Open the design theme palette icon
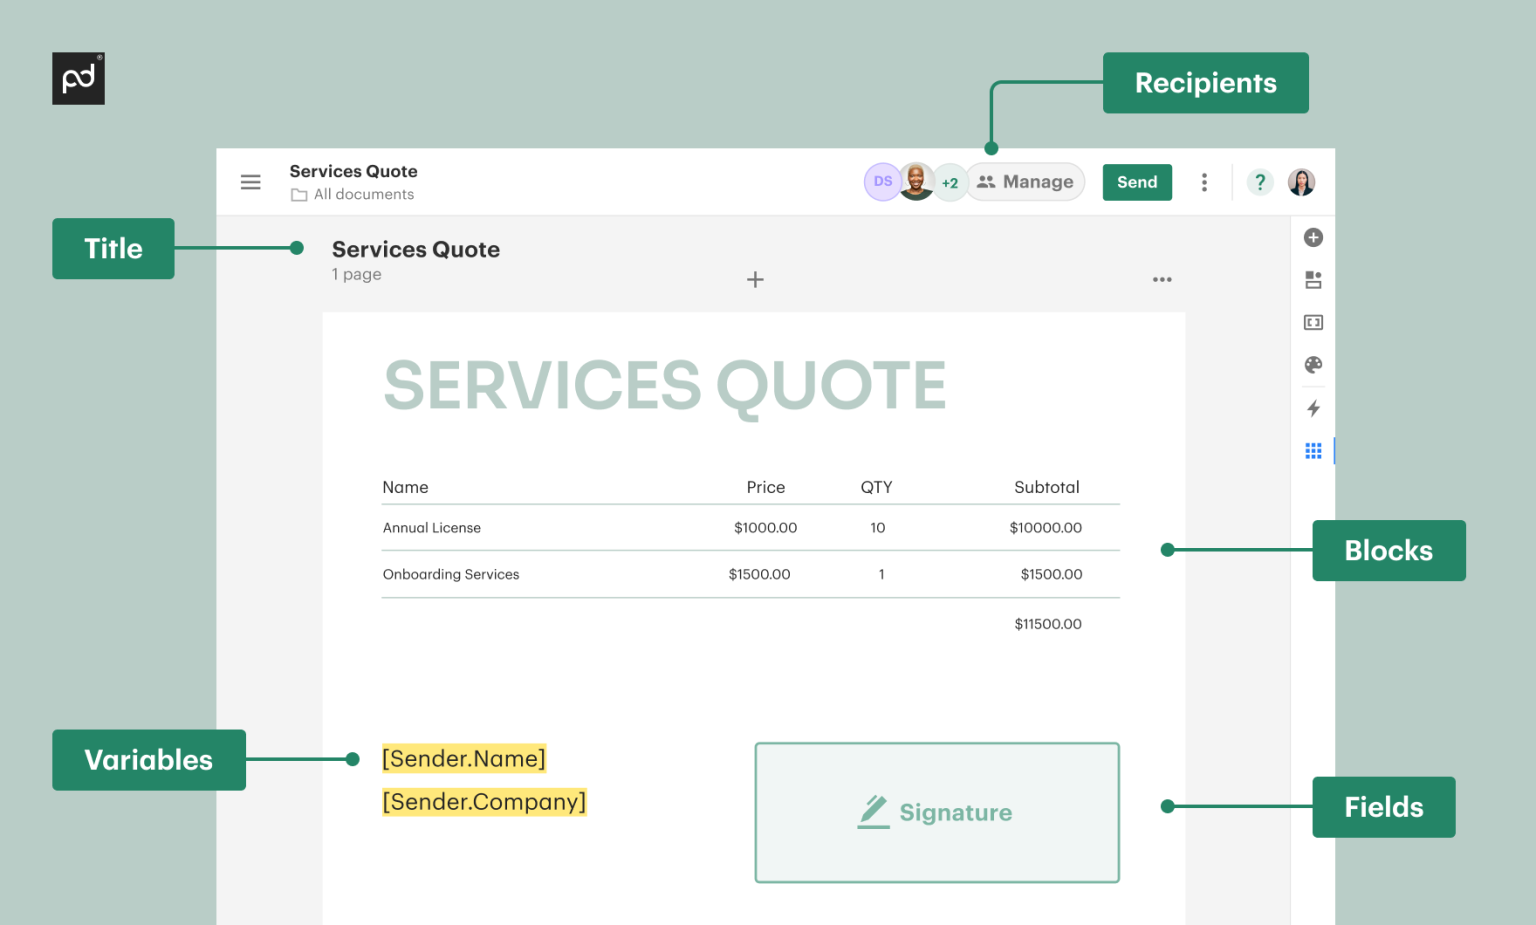The image size is (1536, 925). click(x=1313, y=365)
